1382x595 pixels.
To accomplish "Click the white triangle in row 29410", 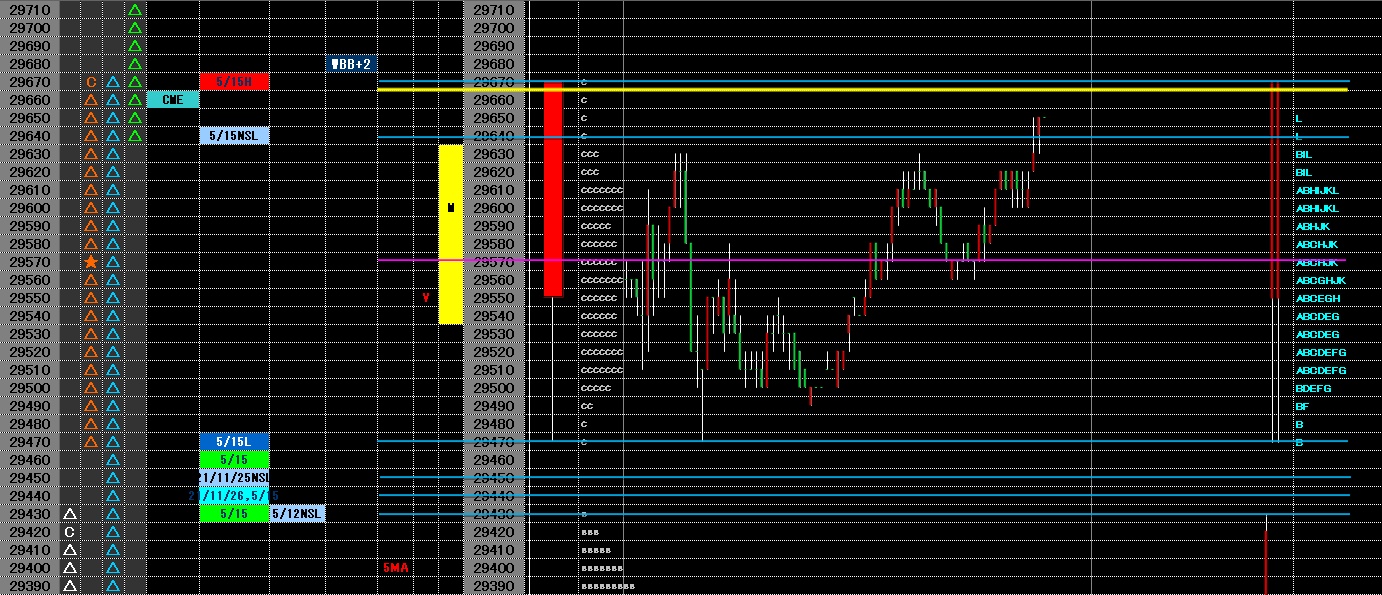I will click(69, 550).
